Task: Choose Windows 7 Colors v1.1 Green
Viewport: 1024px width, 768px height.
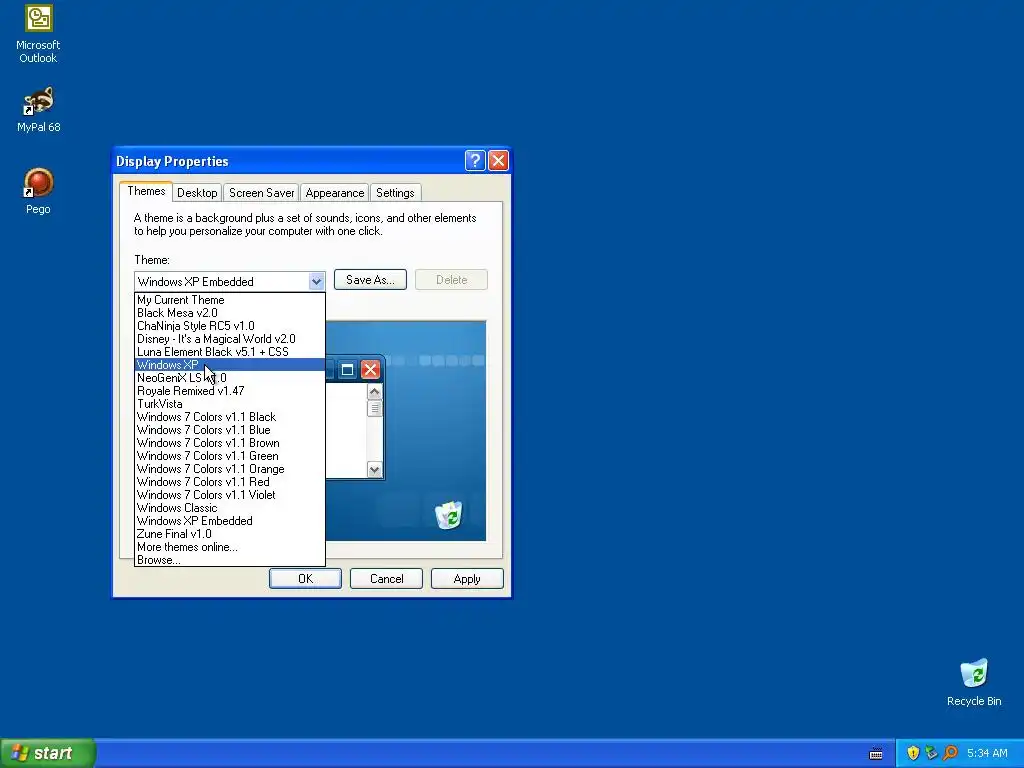Action: tap(230, 456)
